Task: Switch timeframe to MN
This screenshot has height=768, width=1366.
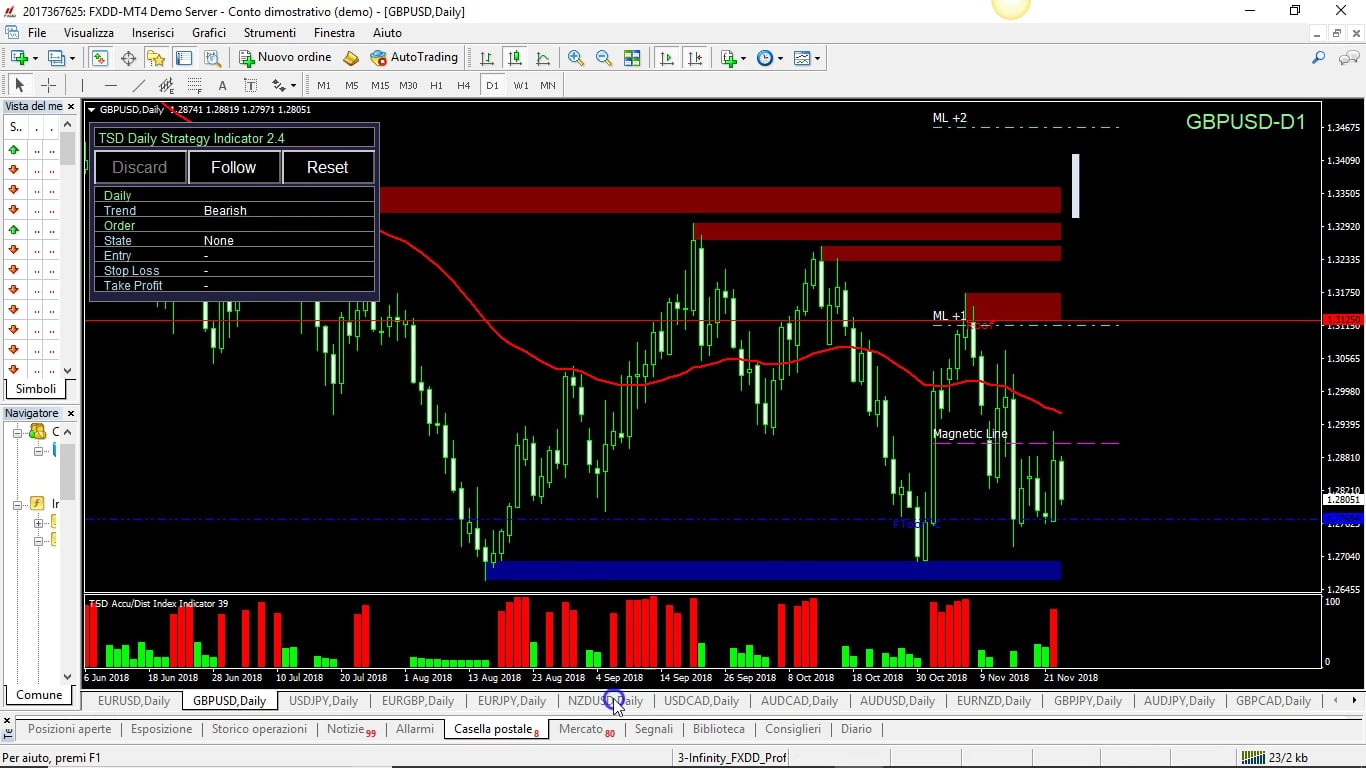Action: pos(548,86)
